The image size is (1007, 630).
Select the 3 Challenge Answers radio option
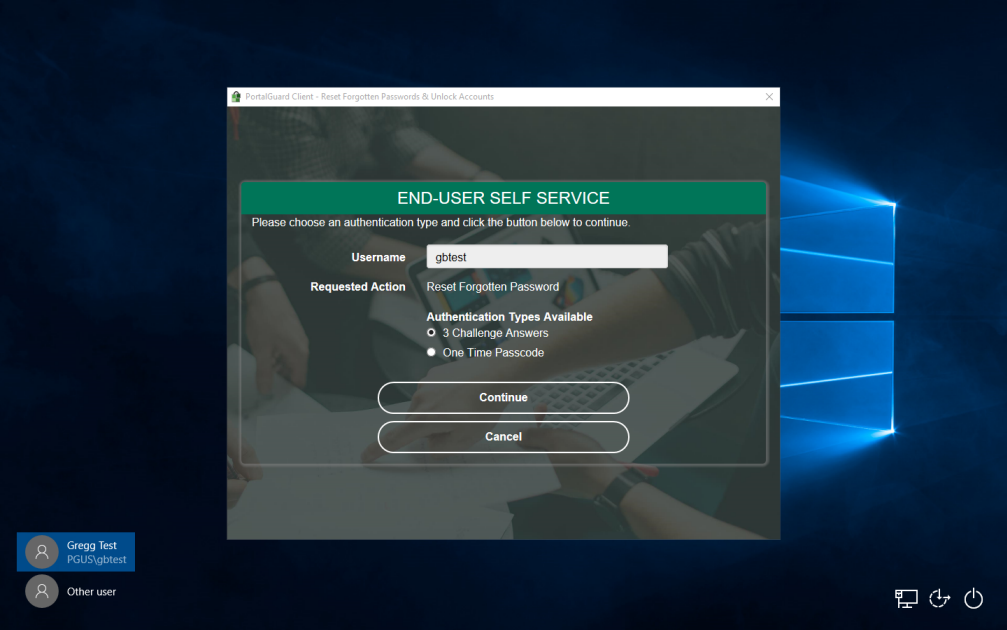tap(431, 333)
